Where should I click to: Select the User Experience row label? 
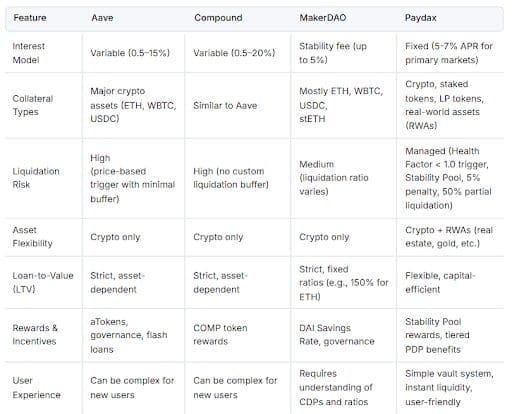pos(36,388)
